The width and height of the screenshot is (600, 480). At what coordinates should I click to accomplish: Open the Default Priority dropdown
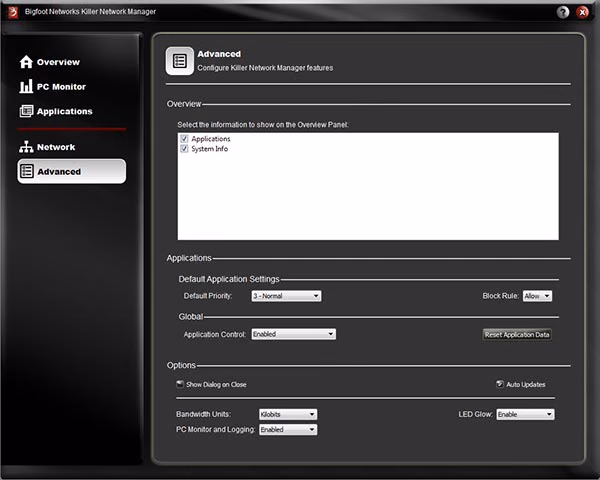(x=286, y=296)
